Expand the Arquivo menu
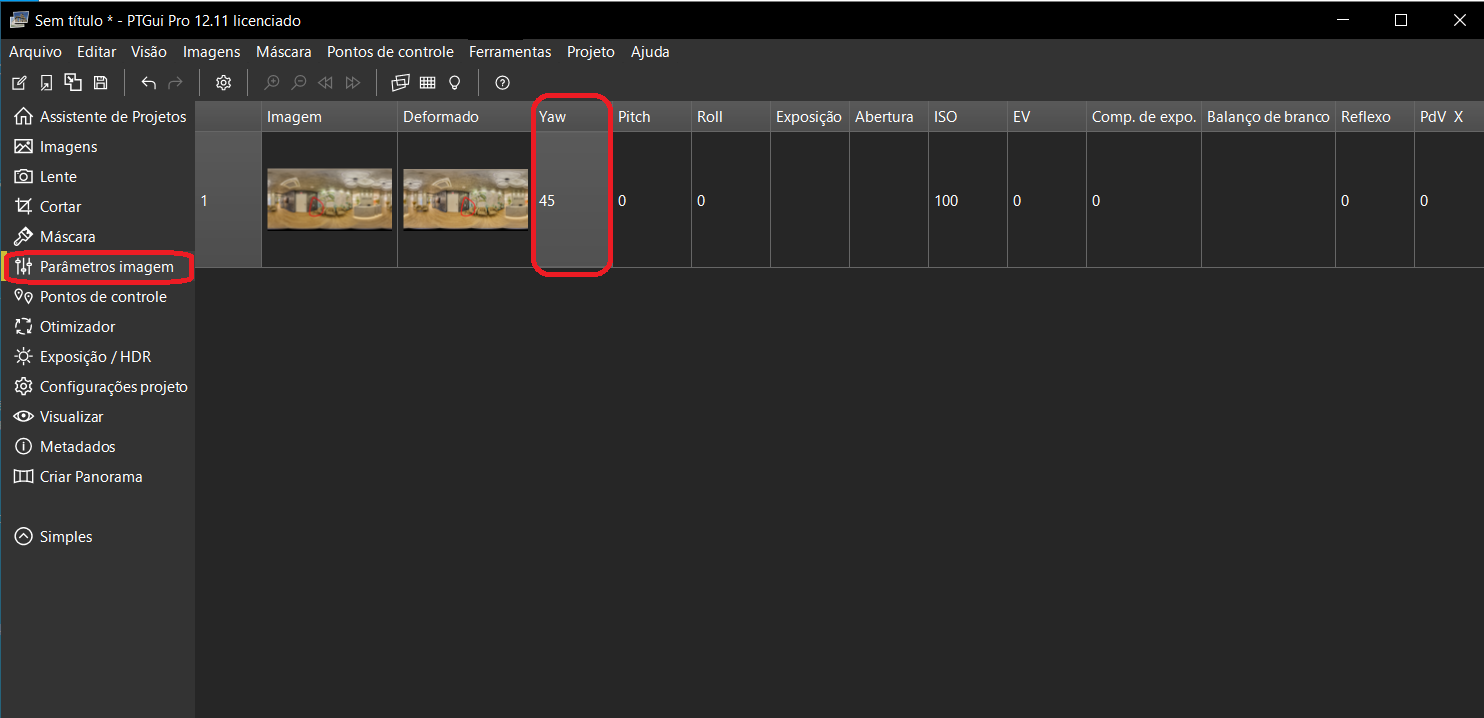 35,52
